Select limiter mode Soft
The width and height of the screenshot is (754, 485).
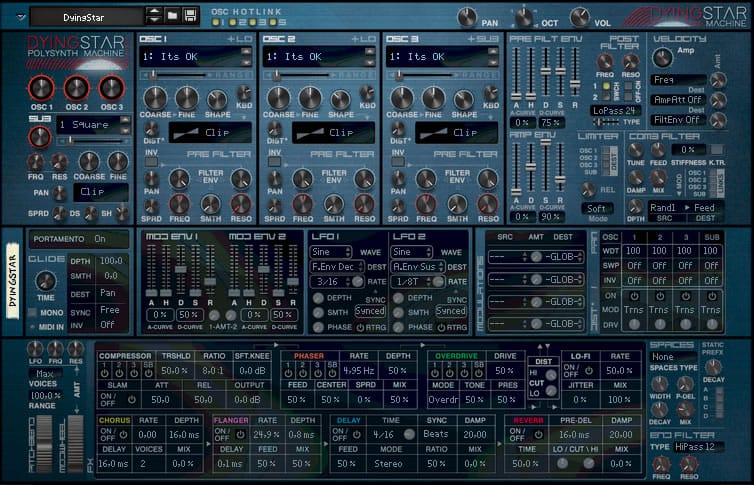[597, 209]
